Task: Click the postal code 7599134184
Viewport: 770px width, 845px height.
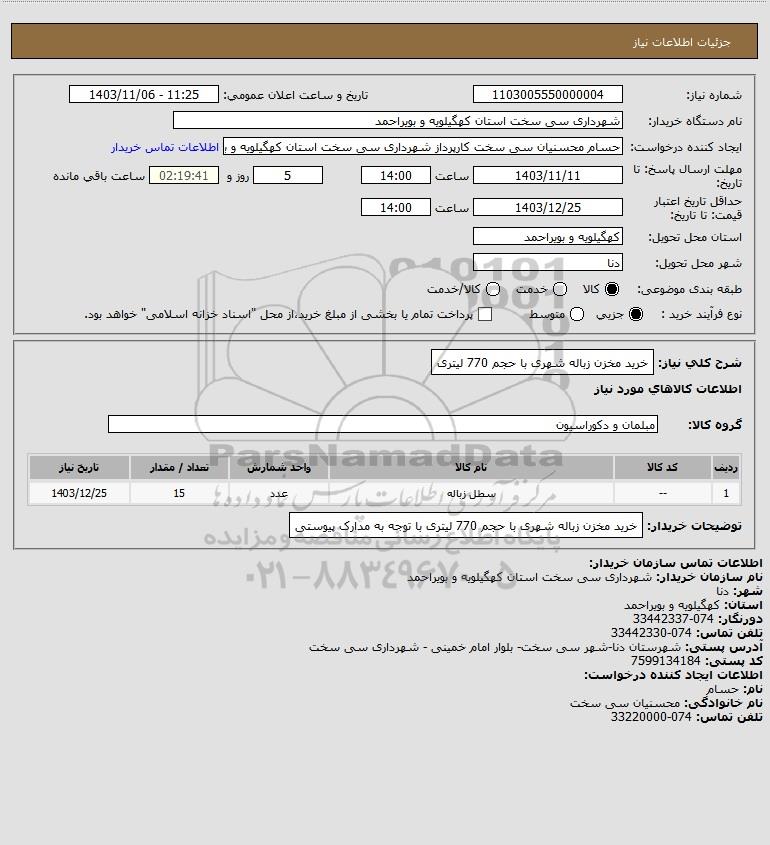Action: click(665, 661)
